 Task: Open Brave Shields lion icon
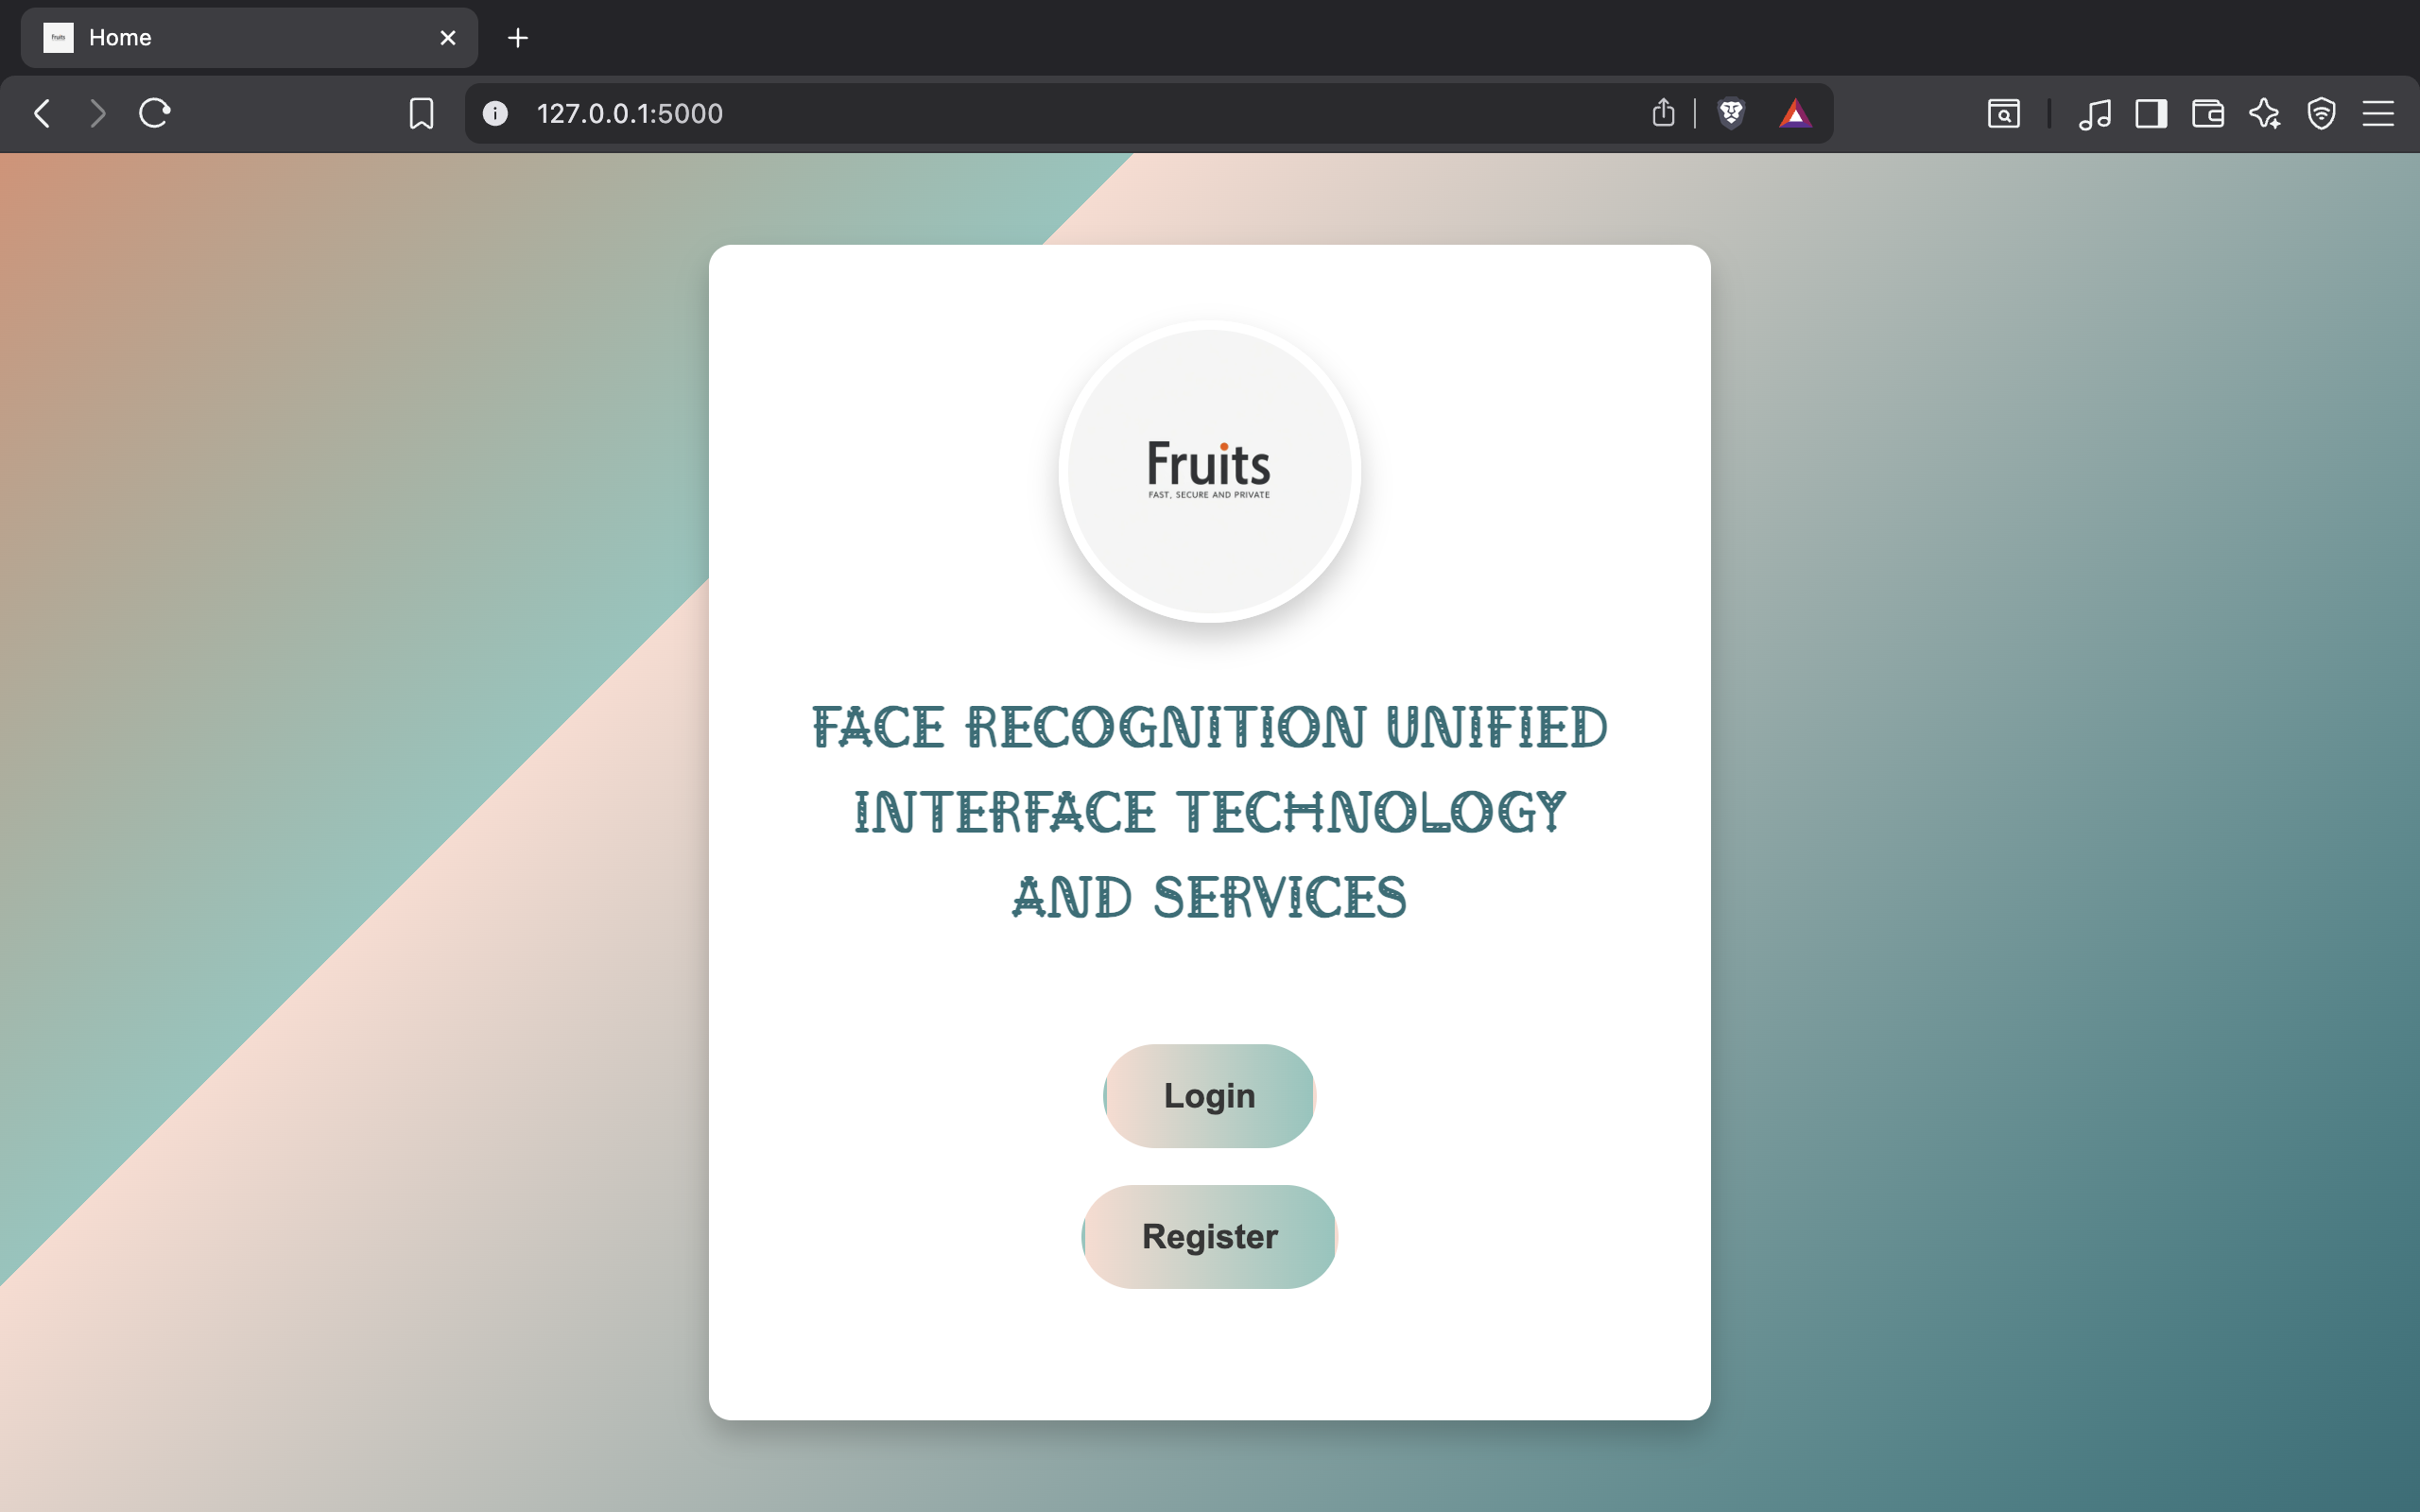1730,113
